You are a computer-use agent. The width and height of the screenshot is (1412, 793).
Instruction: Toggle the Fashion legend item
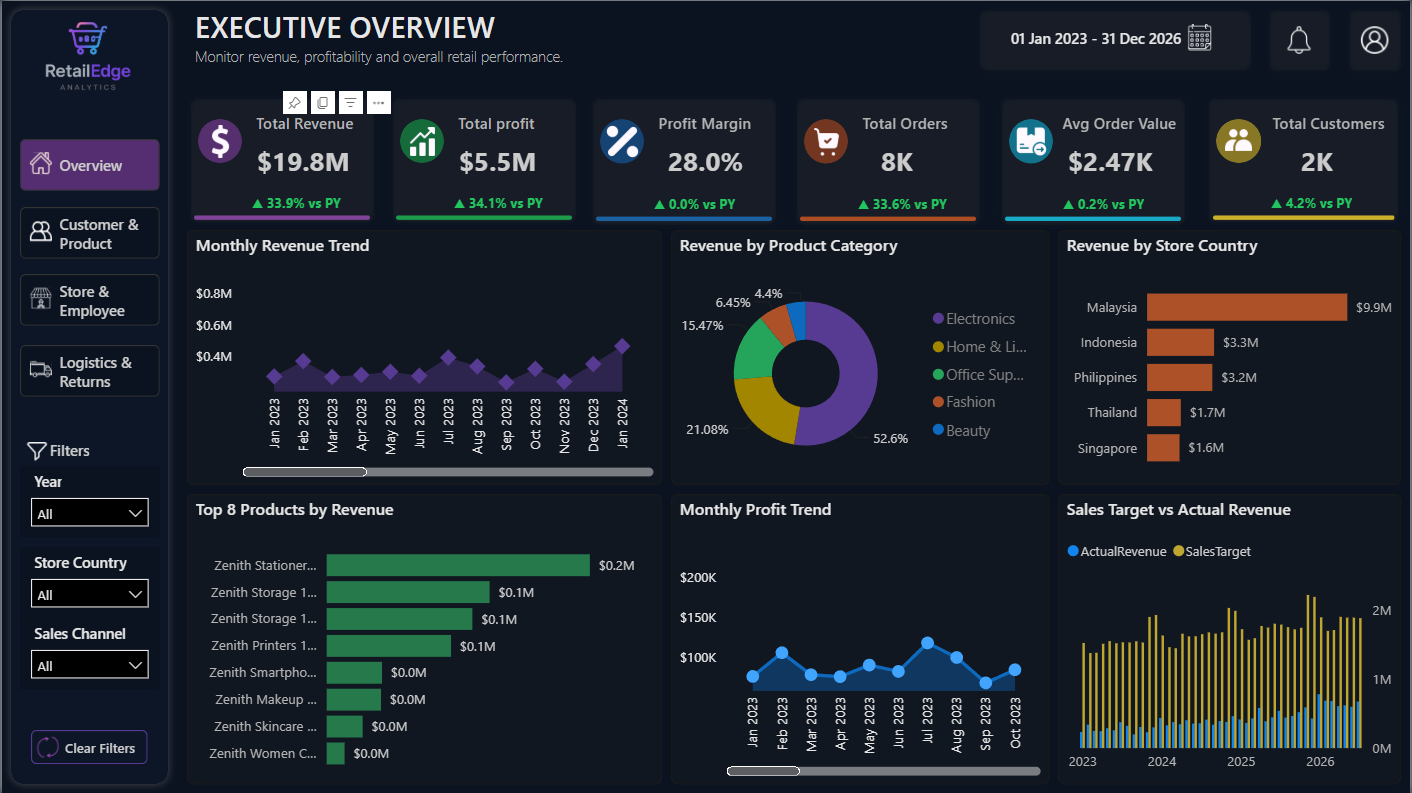pyautogui.click(x=964, y=402)
